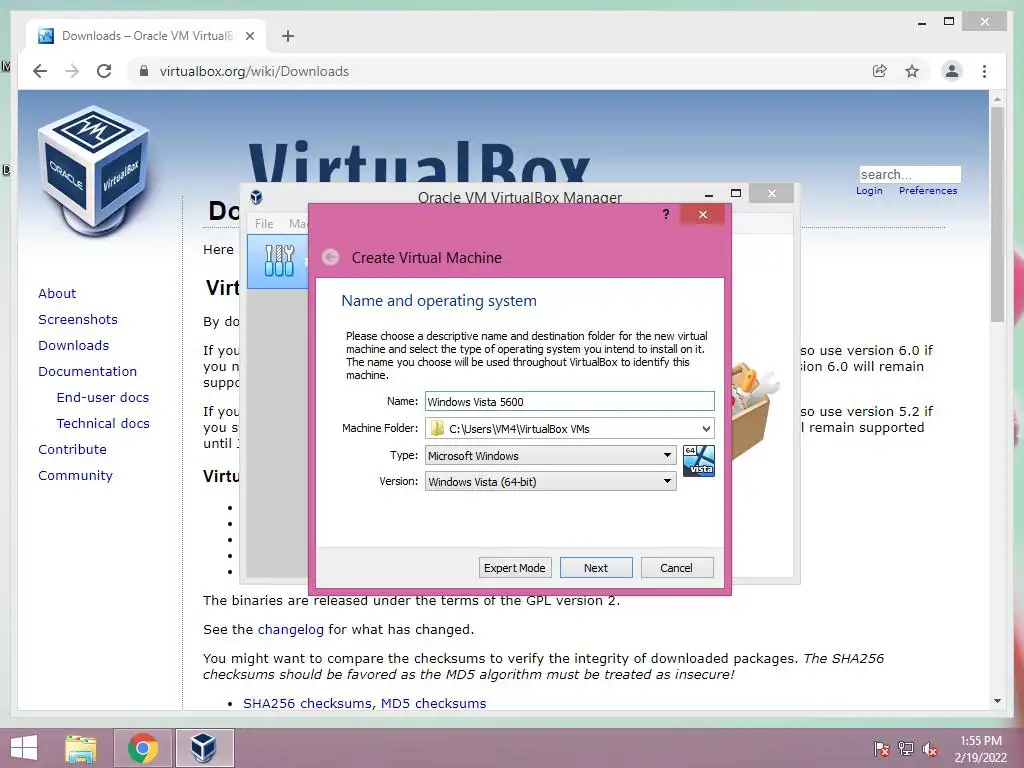Open the Preferences link

pyautogui.click(x=927, y=191)
